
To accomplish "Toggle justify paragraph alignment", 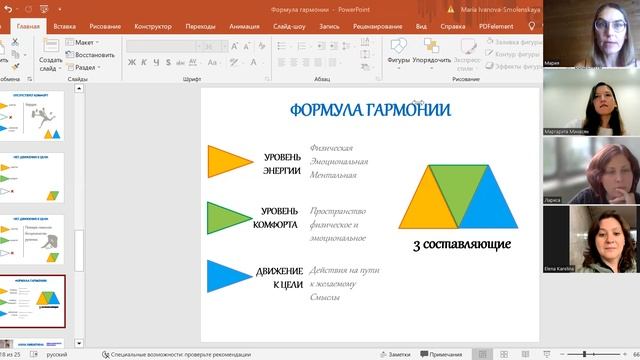I will tap(318, 62).
